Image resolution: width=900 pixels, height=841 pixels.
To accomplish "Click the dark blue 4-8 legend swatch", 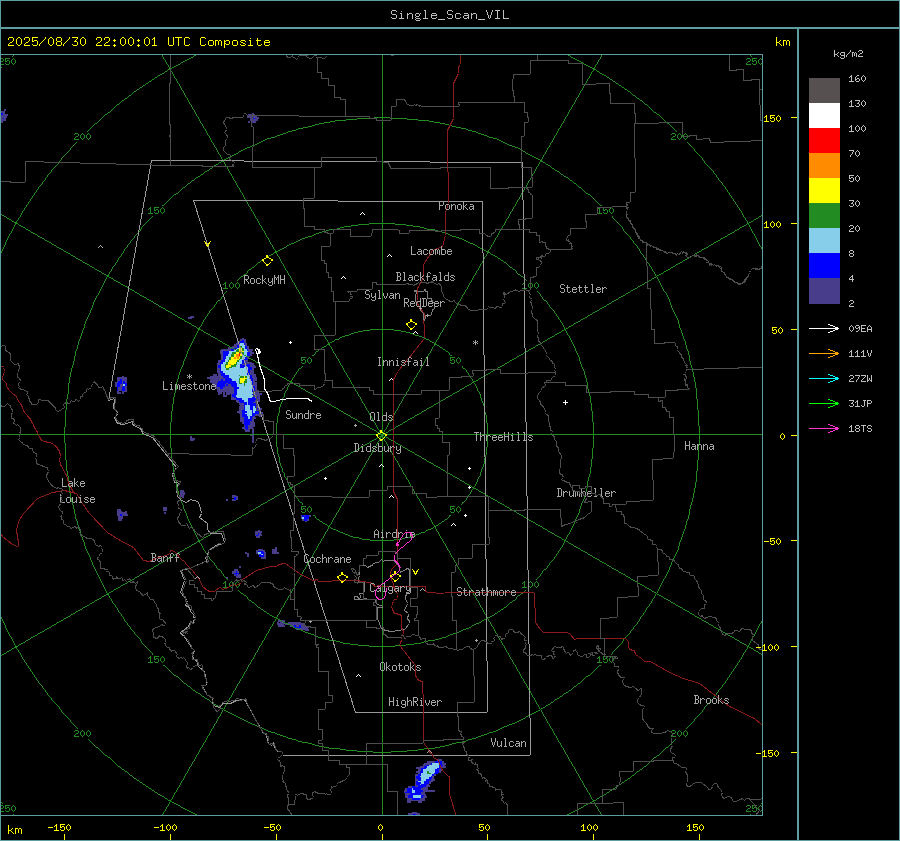I will point(824,266).
